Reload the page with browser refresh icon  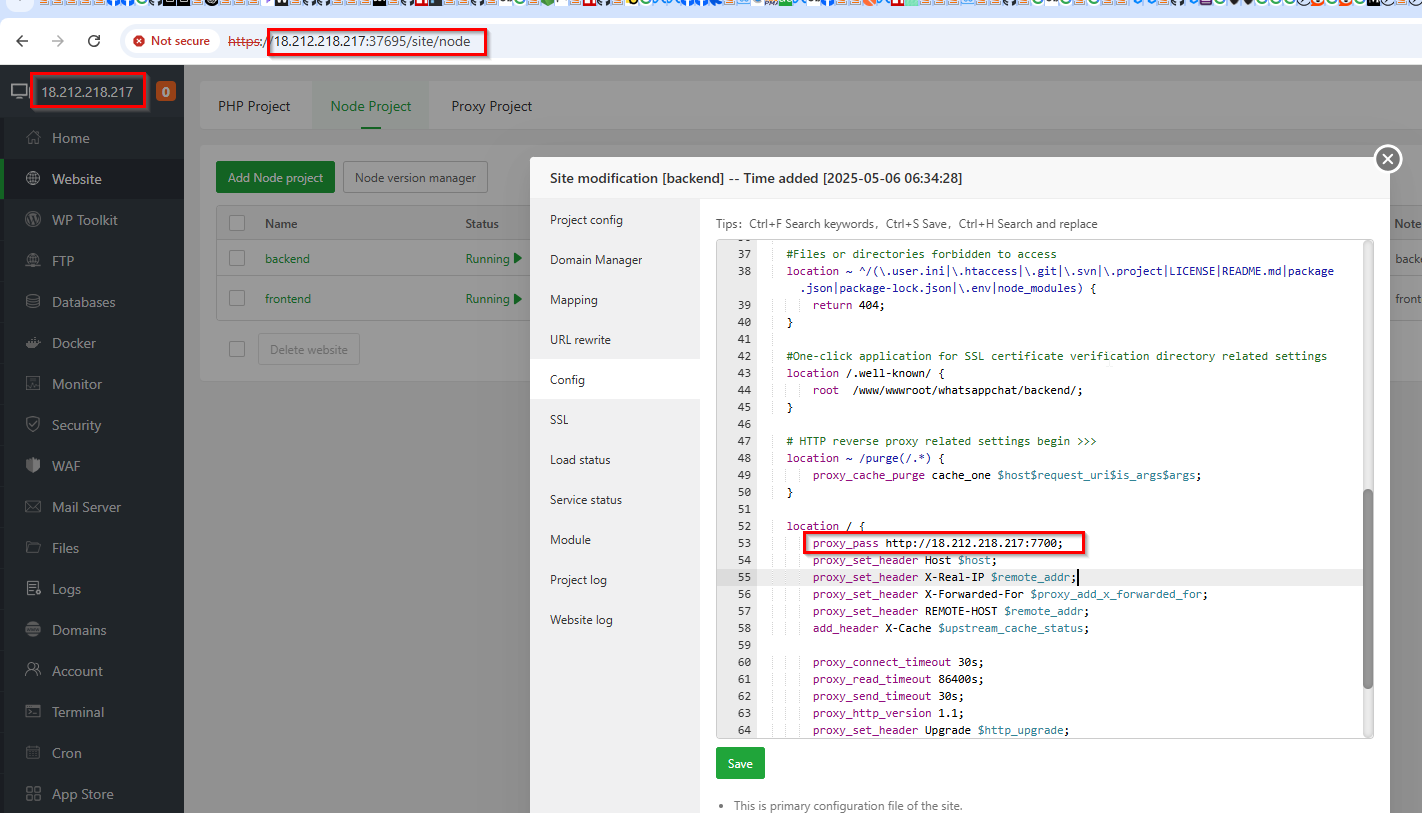pos(94,41)
